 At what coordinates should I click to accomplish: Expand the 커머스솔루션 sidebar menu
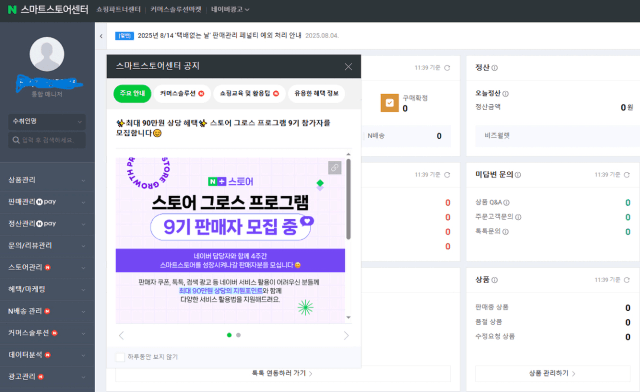pos(47,333)
